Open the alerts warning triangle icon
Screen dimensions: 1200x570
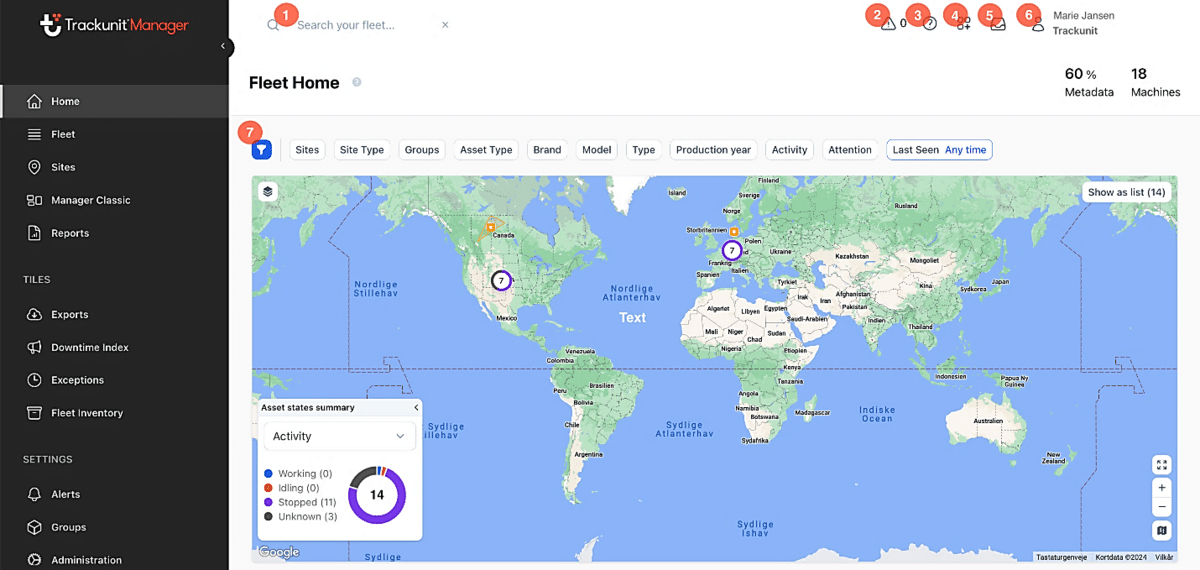(x=888, y=25)
